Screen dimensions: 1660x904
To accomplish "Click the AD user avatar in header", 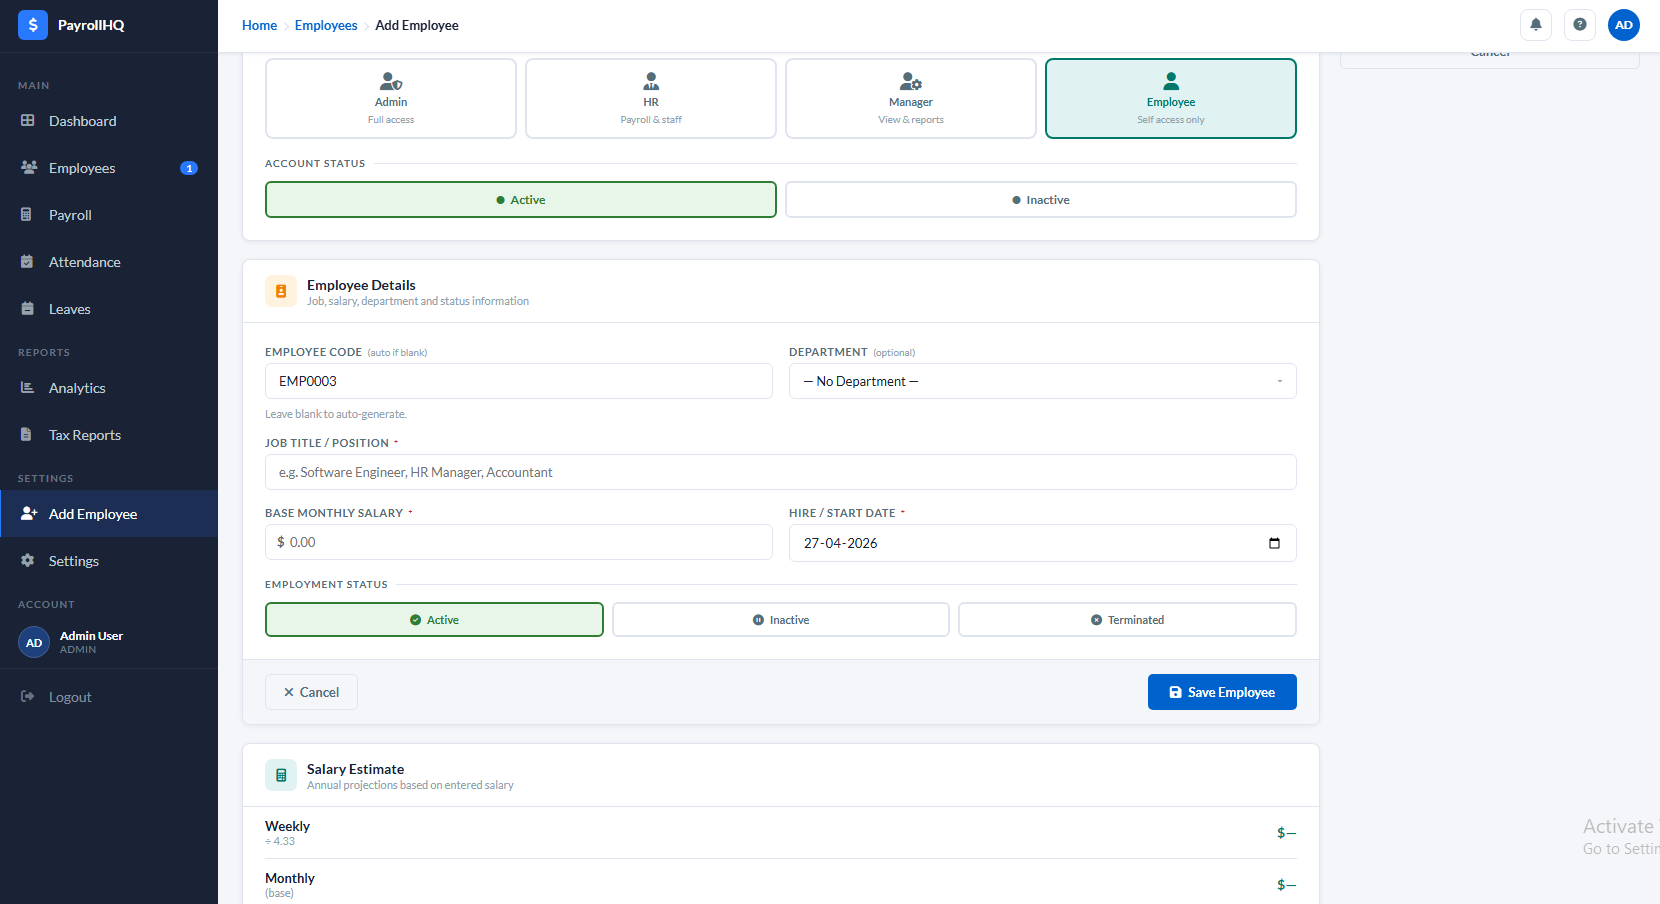I will 1623,25.
